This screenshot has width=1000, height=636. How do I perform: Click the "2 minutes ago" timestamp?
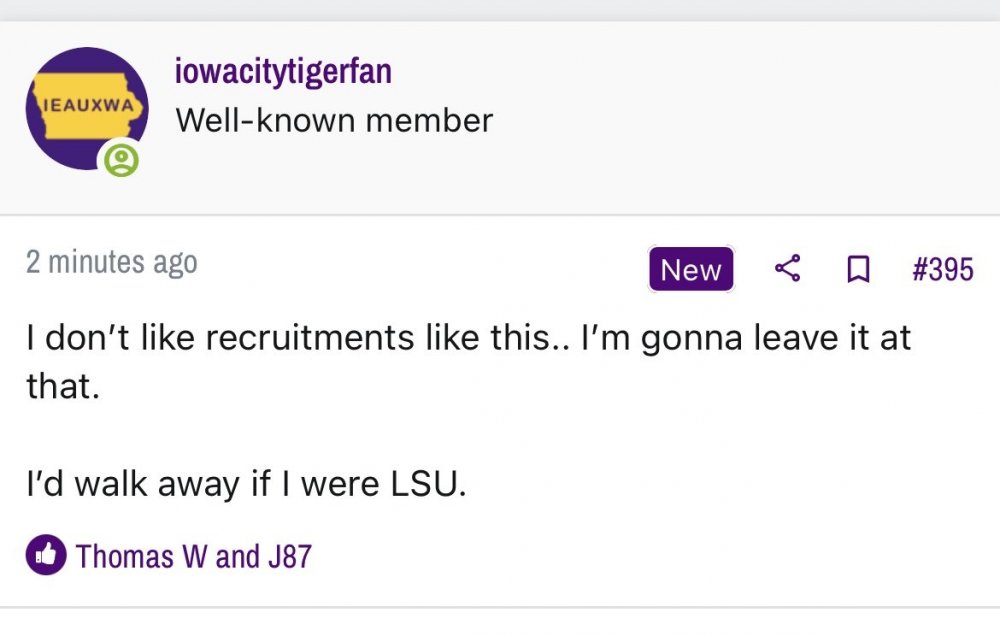111,262
